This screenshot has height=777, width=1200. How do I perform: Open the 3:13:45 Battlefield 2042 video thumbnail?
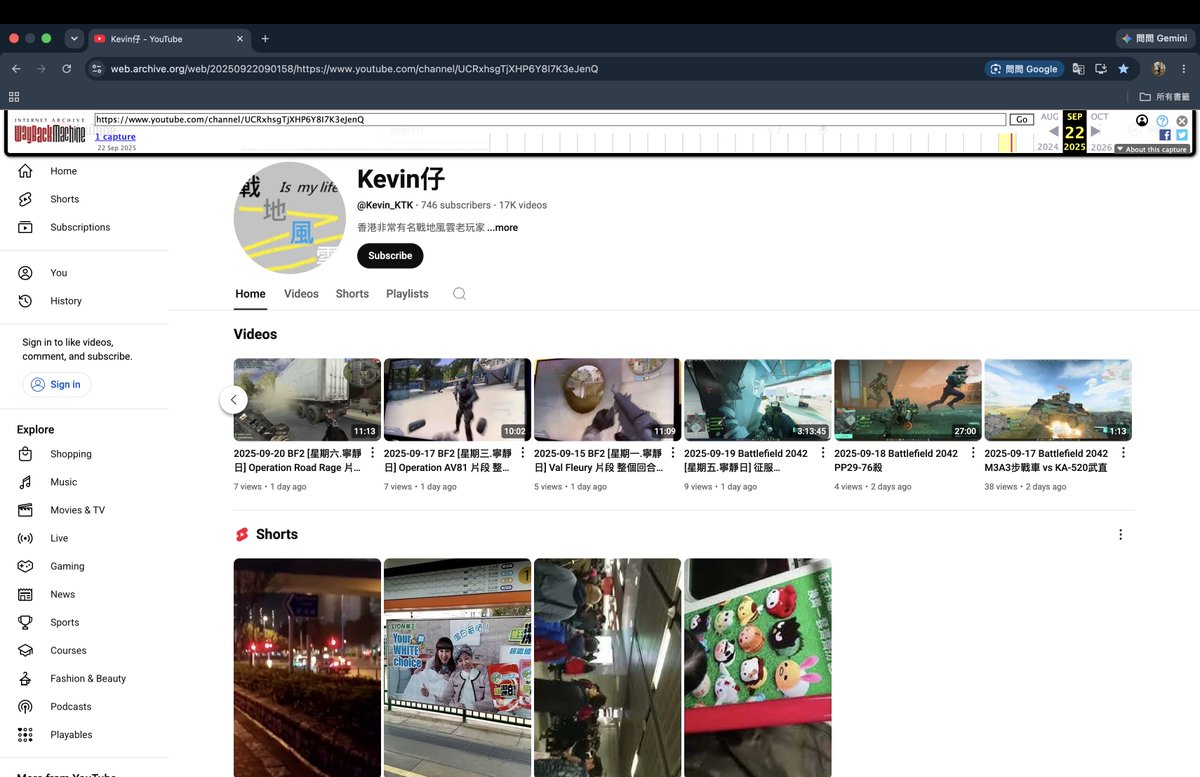[x=758, y=400]
